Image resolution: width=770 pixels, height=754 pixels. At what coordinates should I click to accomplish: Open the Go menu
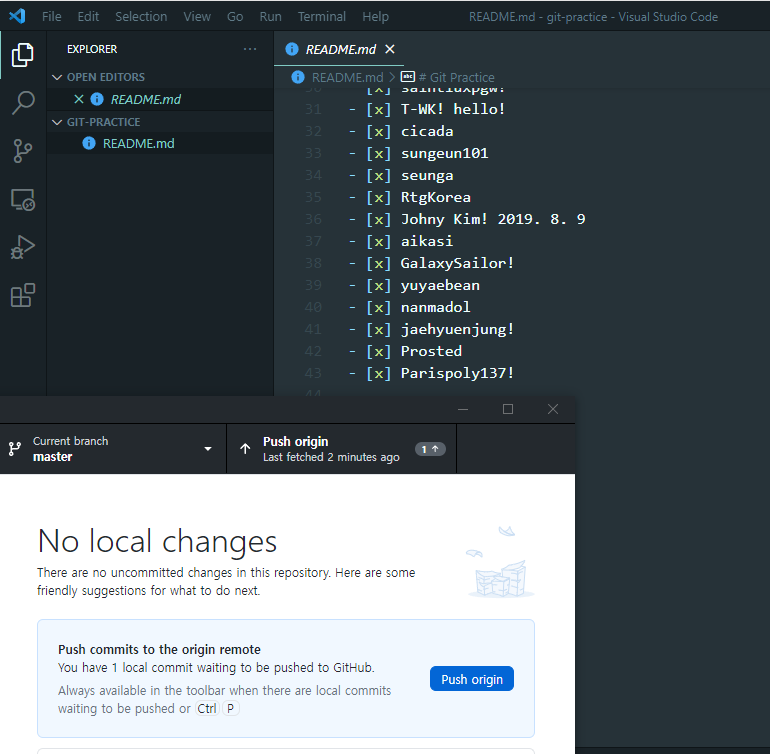pyautogui.click(x=235, y=17)
